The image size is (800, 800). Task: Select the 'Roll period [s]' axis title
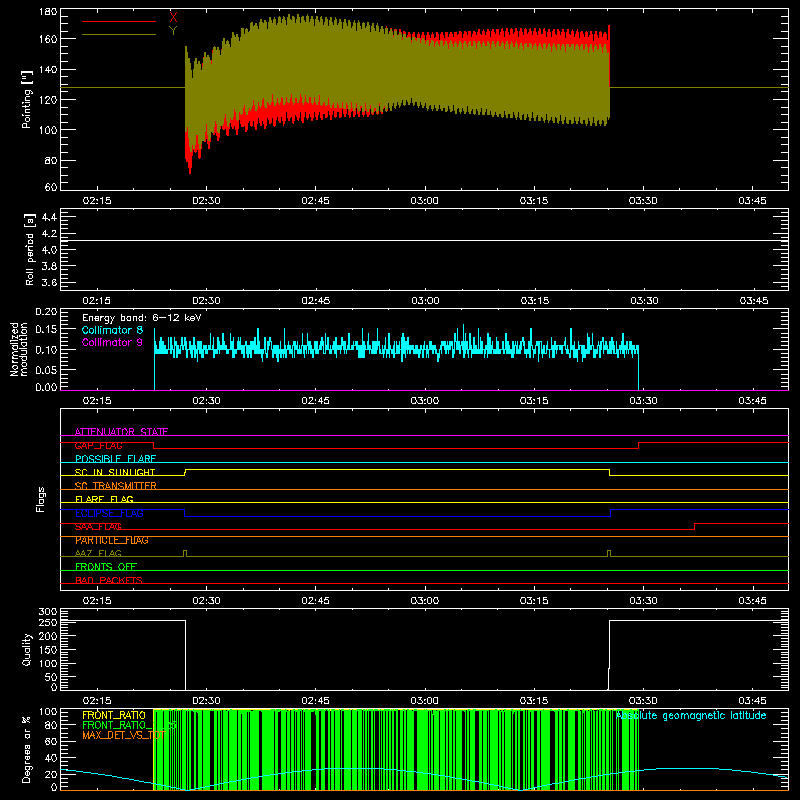click(30, 249)
